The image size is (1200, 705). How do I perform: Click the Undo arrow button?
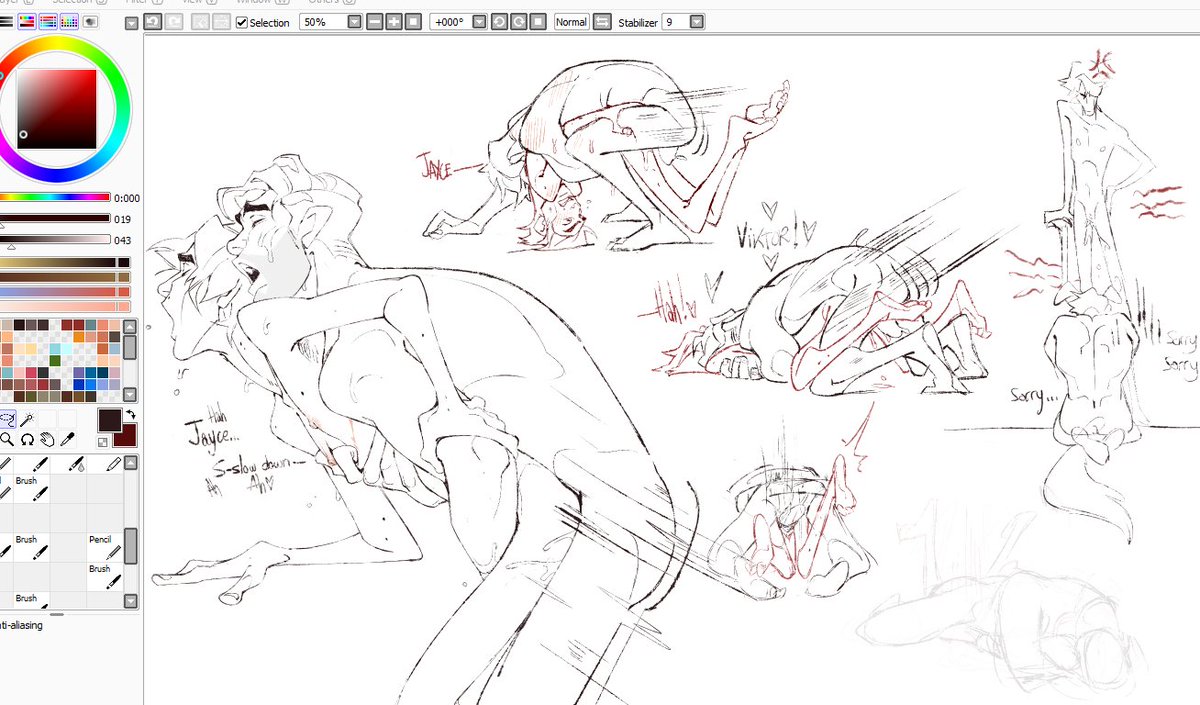point(153,21)
